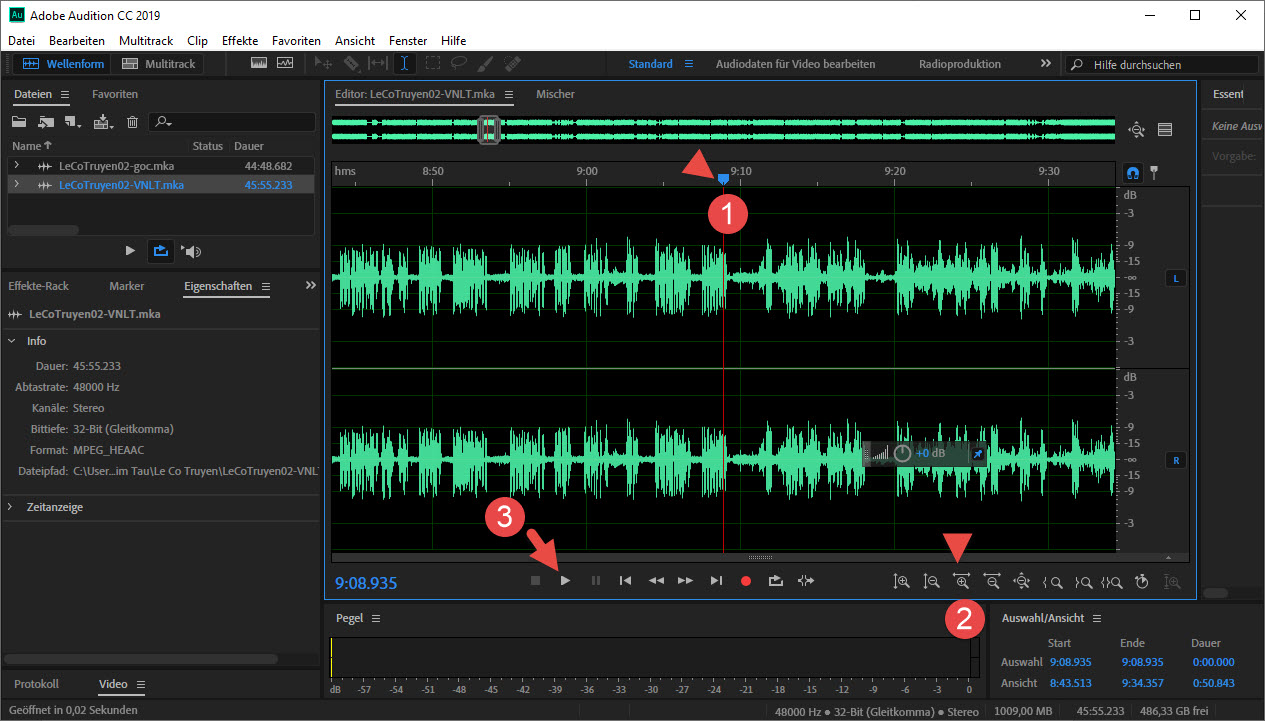Show more workspaces with the double chevron
Screen dimensions: 1265x721
point(1046,63)
